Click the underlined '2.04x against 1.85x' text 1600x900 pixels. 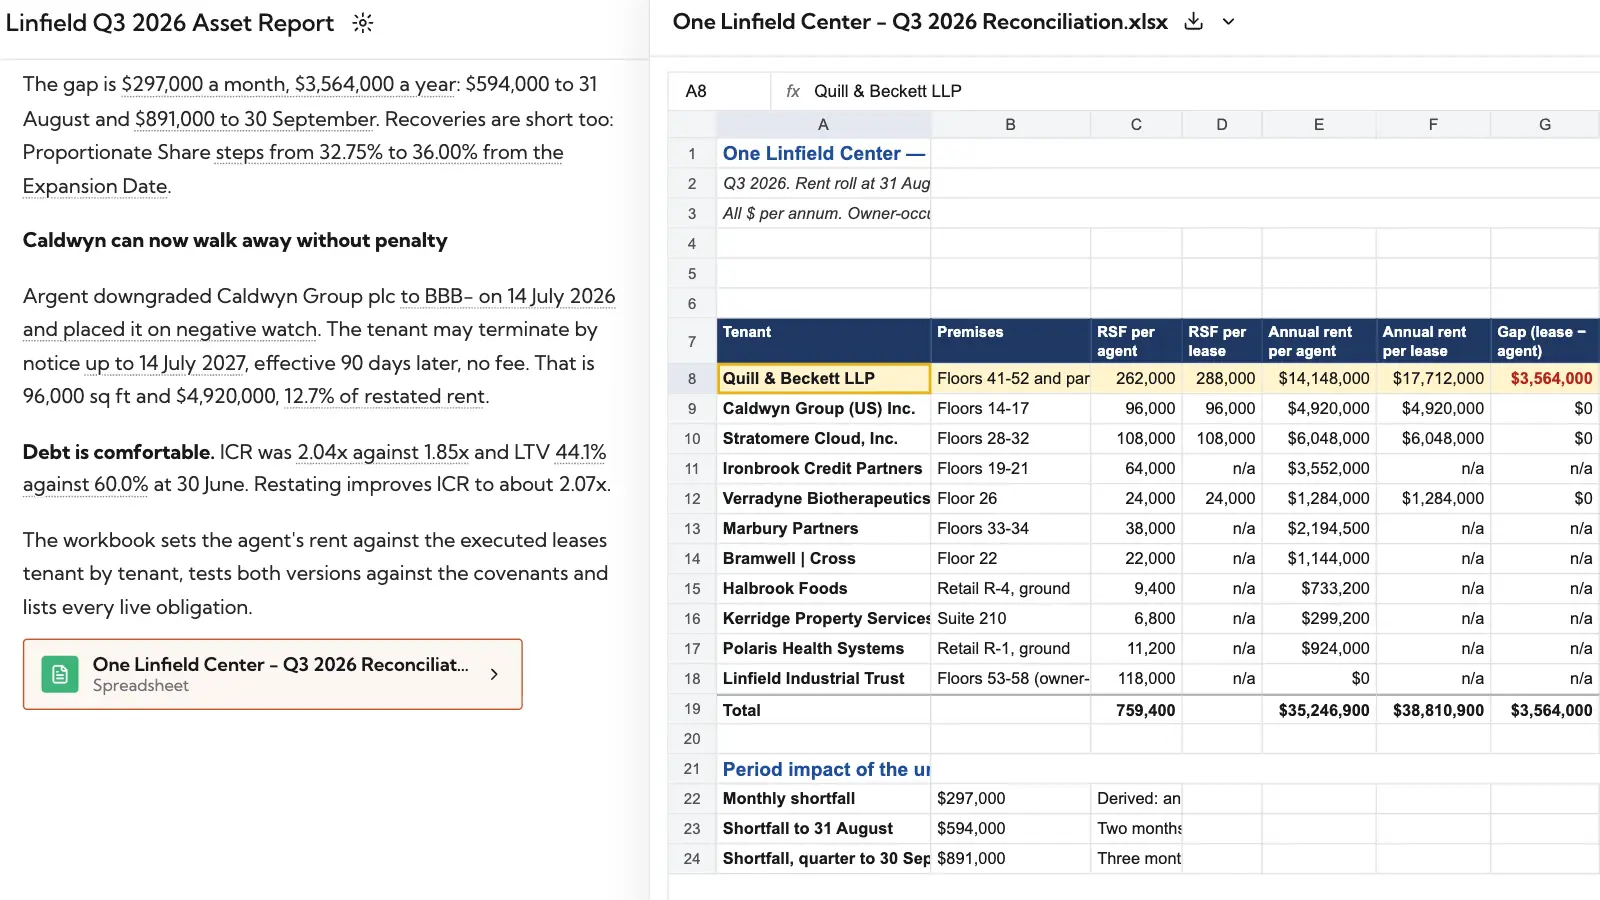pos(383,452)
